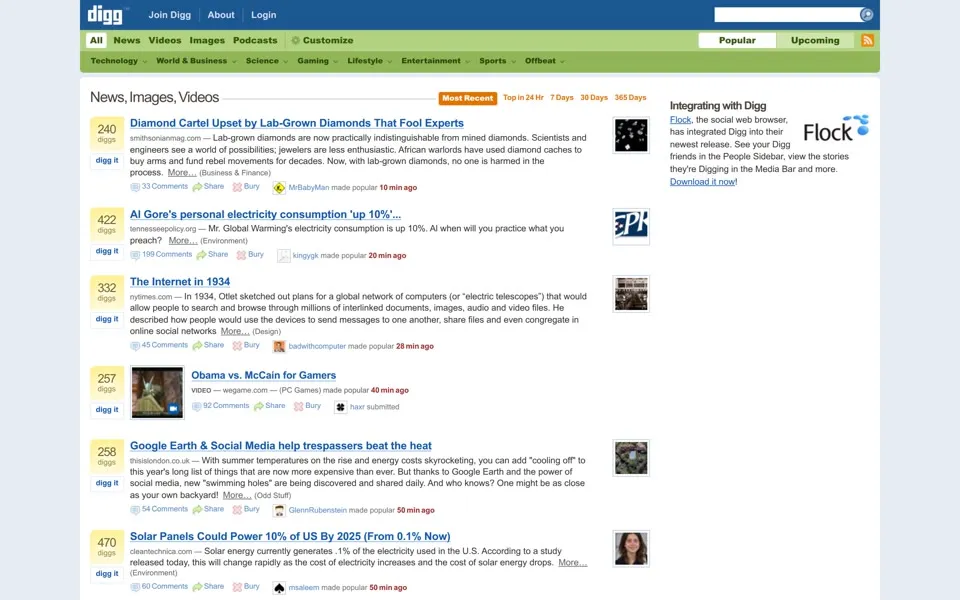Open the Images tab

click(207, 40)
